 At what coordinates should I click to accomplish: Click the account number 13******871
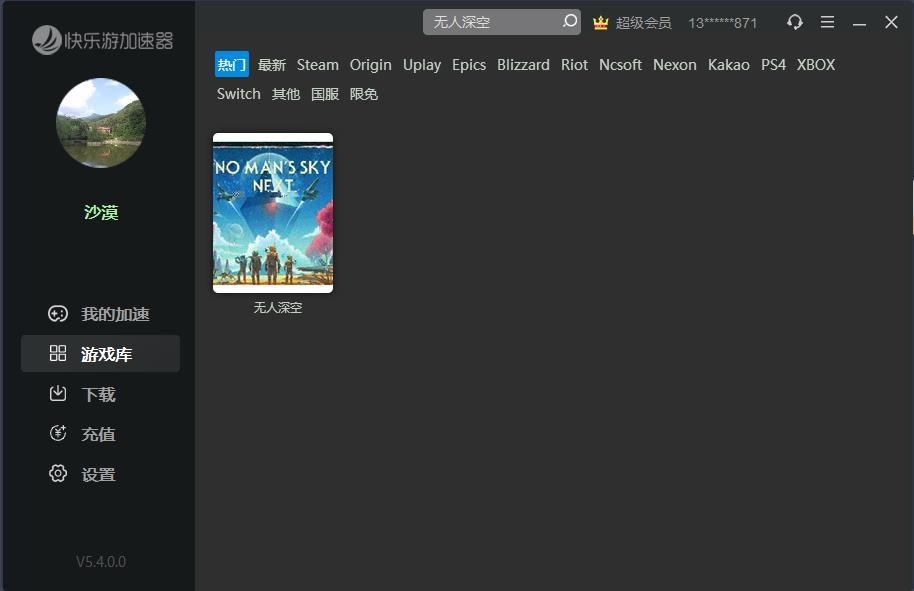pyautogui.click(x=722, y=23)
